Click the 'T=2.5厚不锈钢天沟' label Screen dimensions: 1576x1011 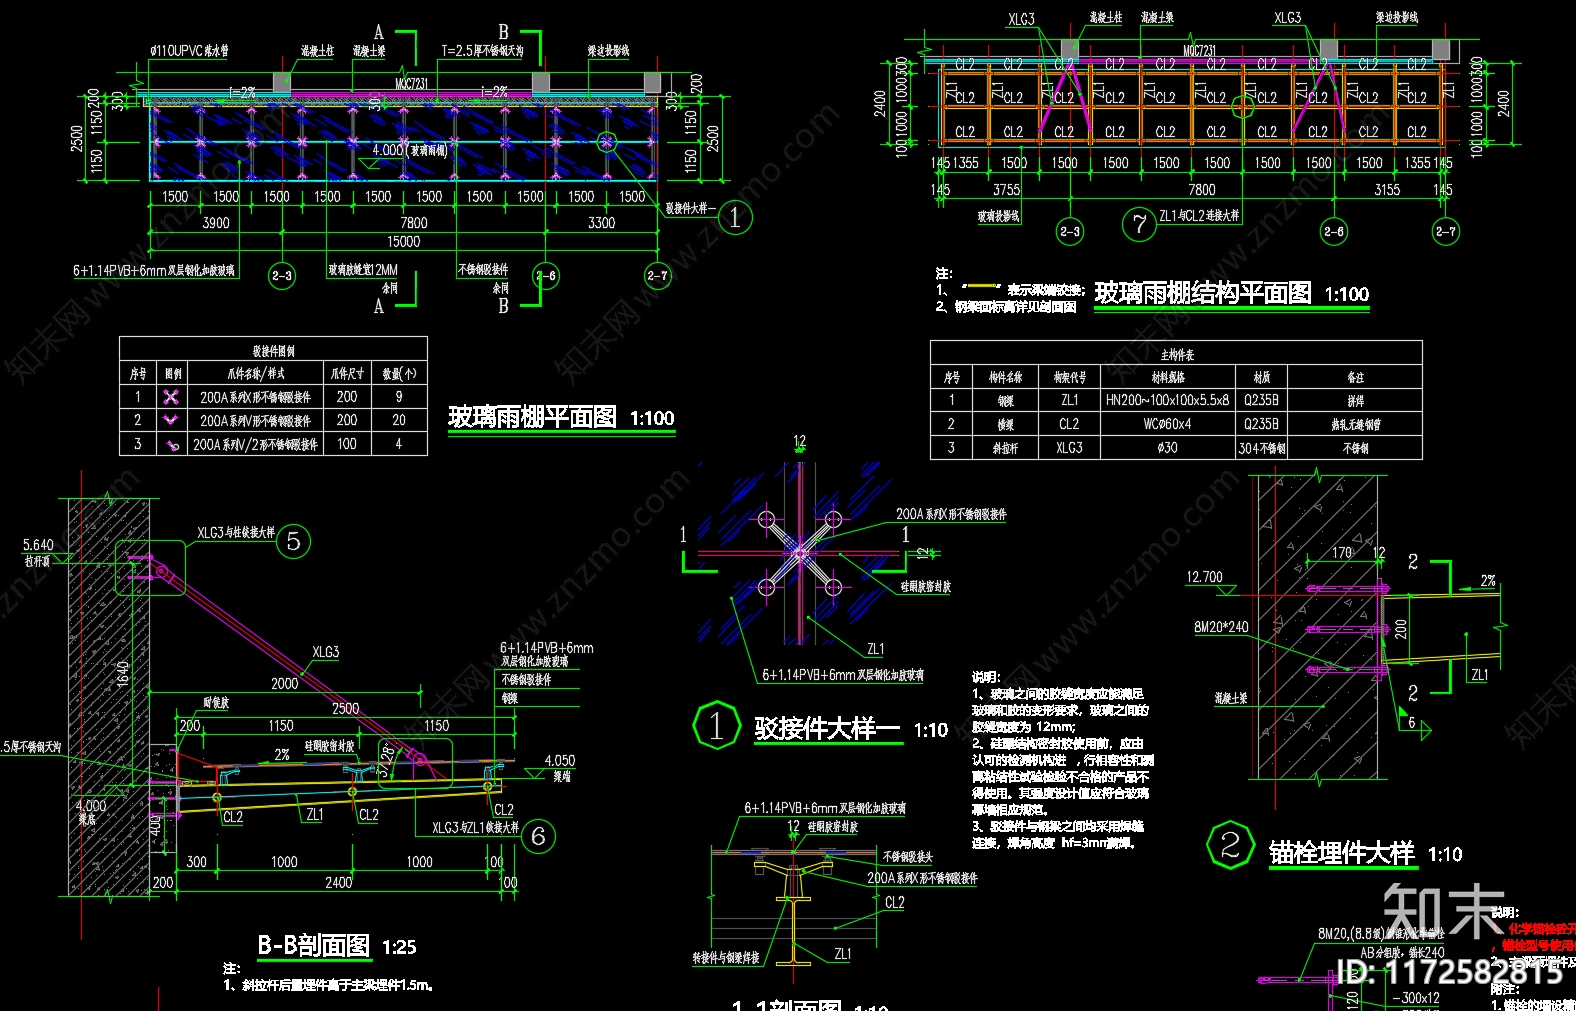pos(482,50)
